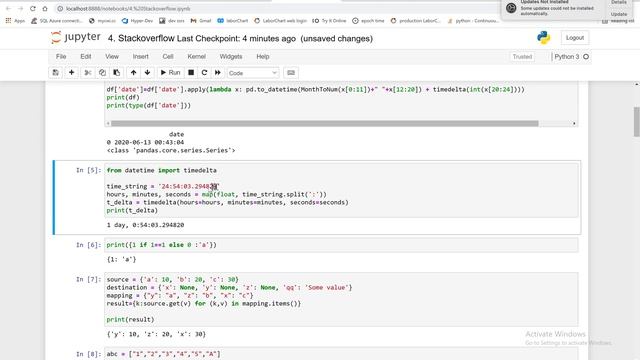Open the production LaborChart bookmark
The height and width of the screenshot is (360, 640).
(416, 21)
